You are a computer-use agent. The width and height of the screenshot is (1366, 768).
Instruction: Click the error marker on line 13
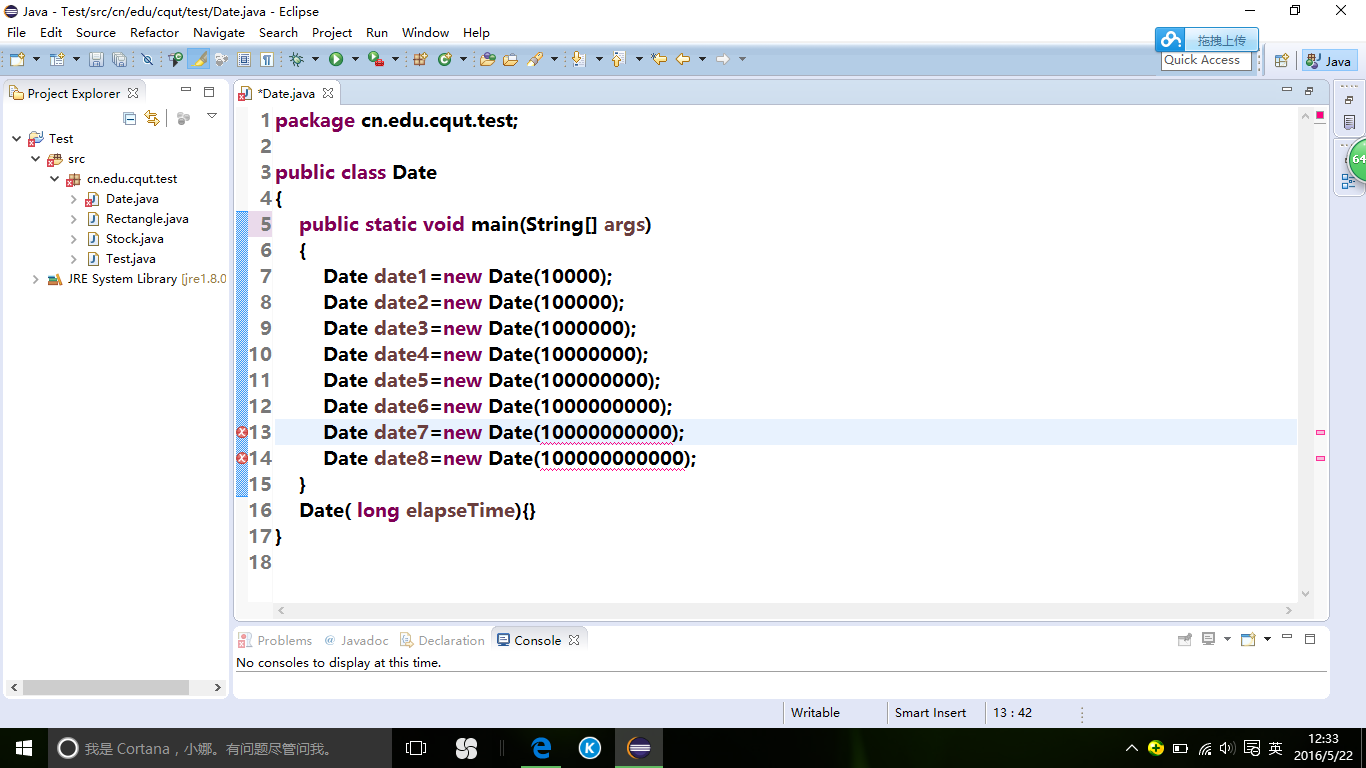tap(241, 432)
